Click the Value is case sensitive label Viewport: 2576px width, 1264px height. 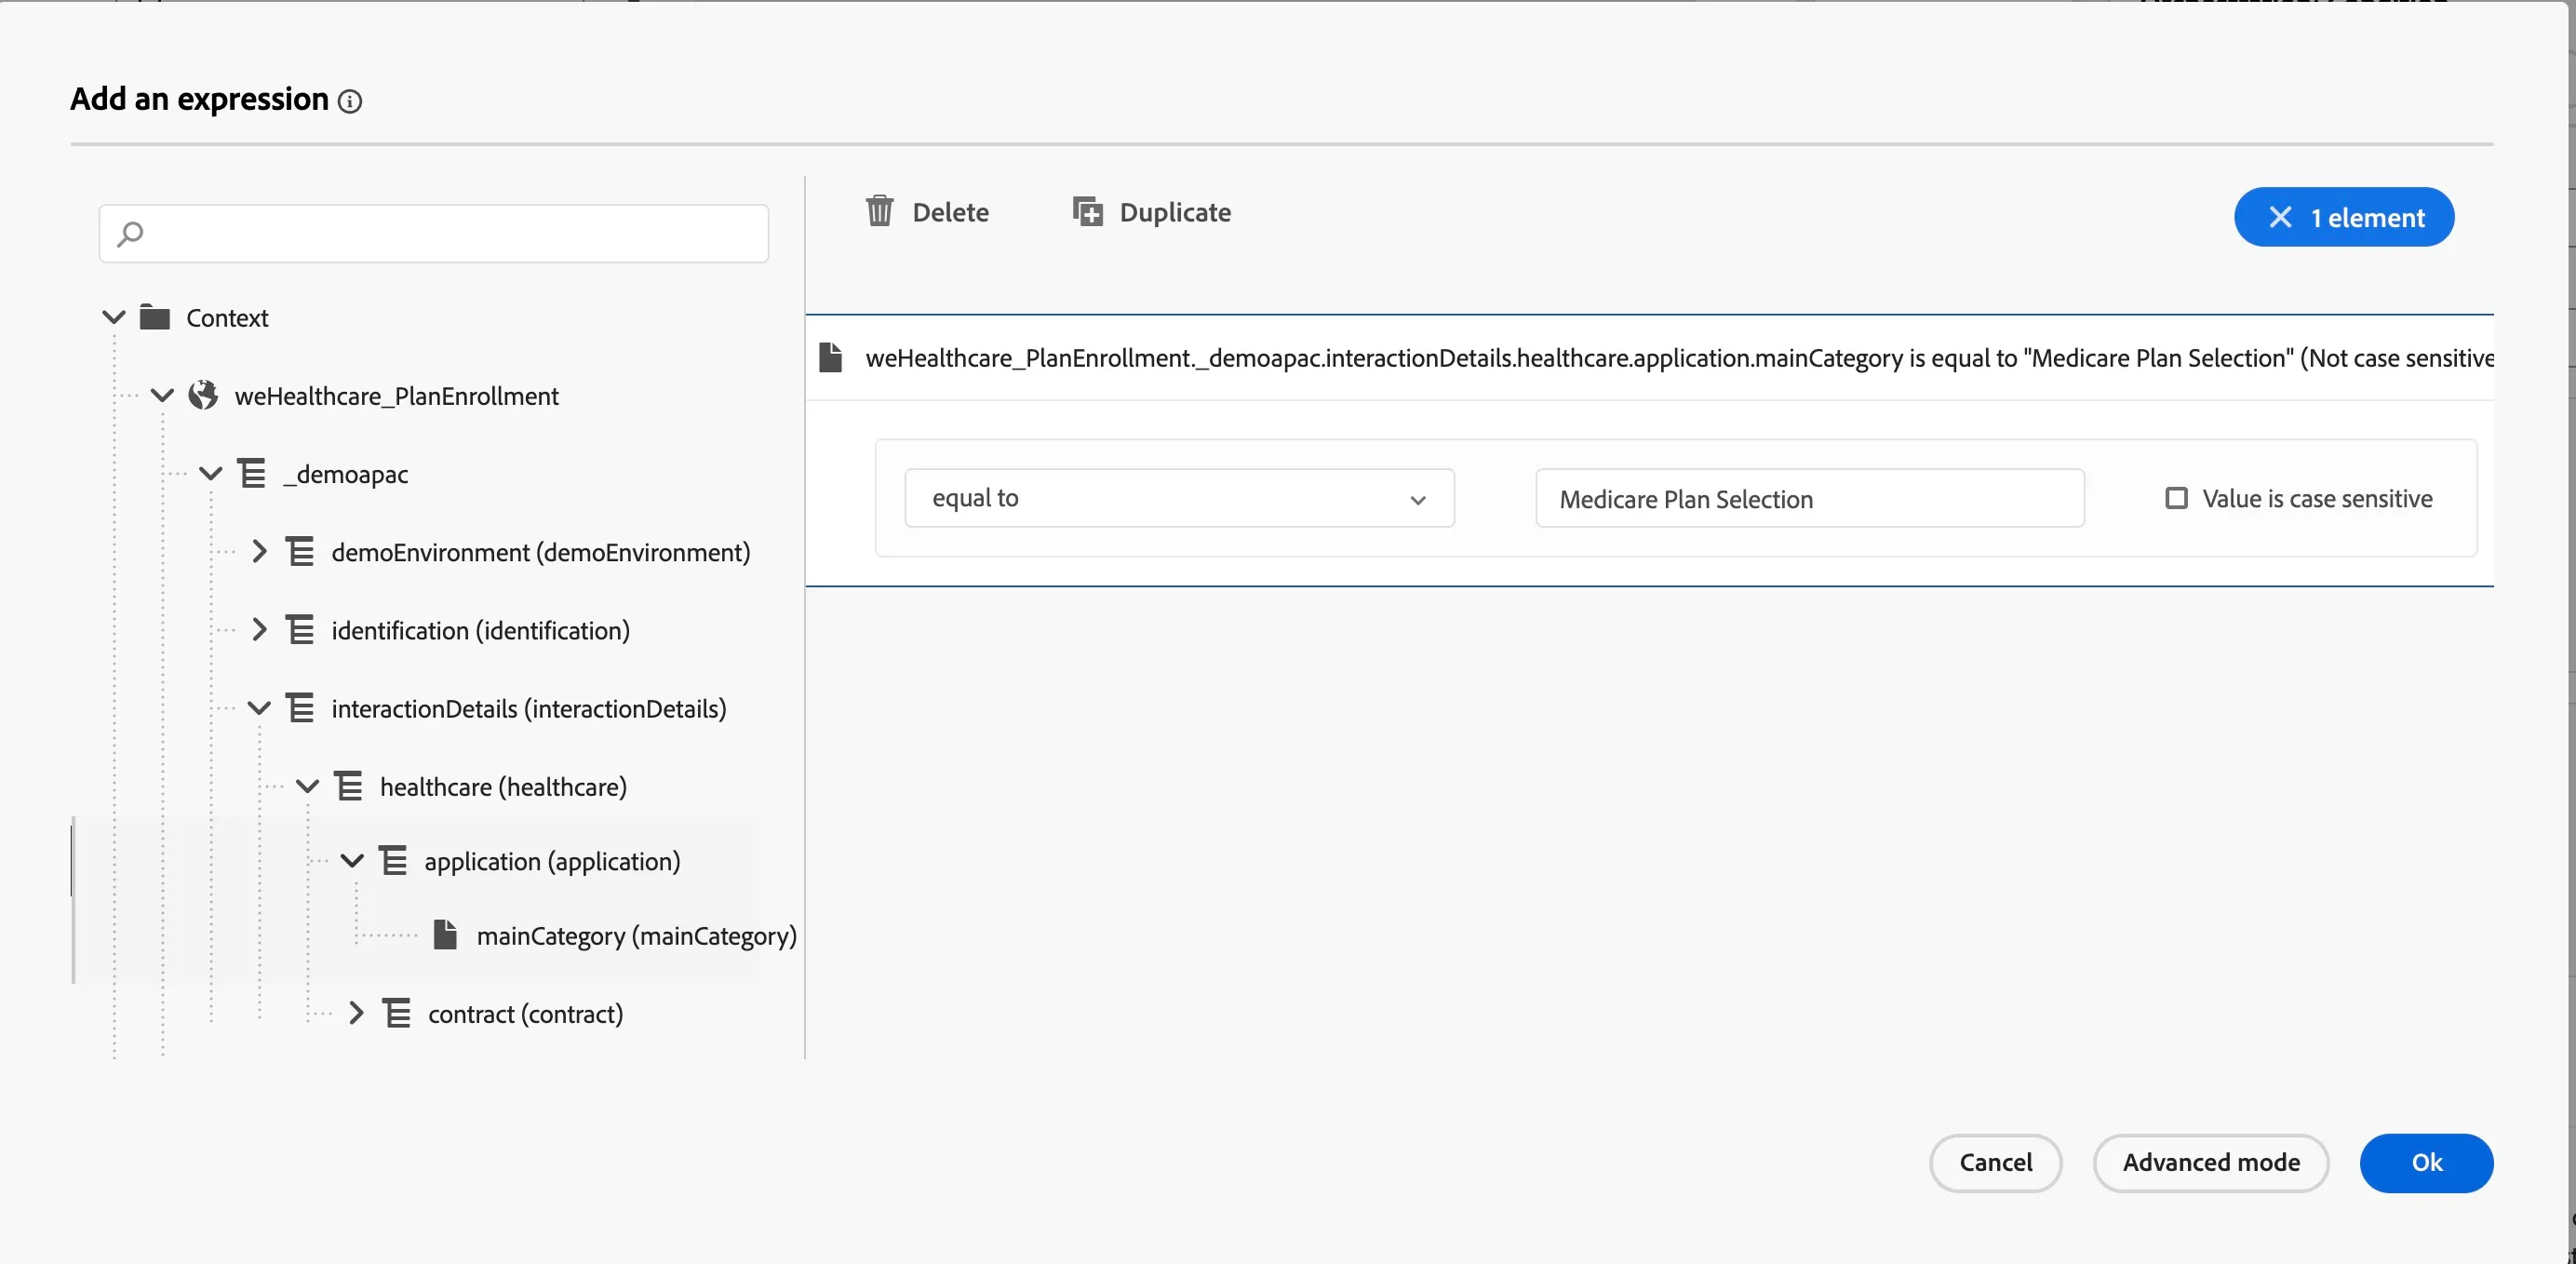[x=2317, y=498]
